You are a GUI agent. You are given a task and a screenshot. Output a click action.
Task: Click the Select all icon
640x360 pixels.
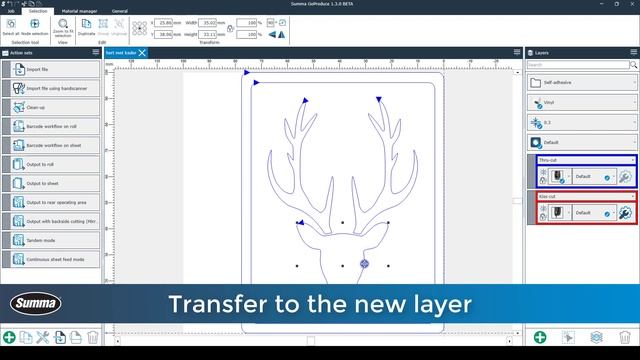coord(11,24)
